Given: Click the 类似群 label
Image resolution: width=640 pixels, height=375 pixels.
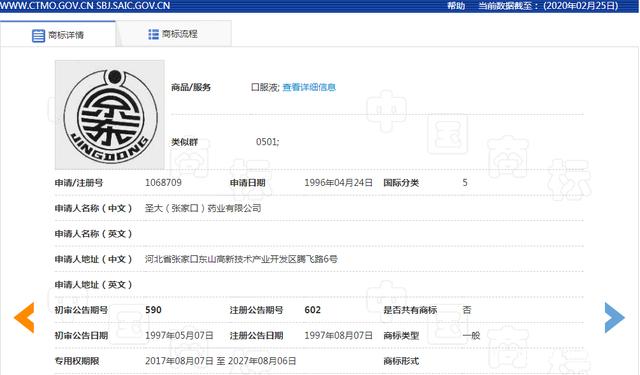Looking at the screenshot, I should pos(184,142).
